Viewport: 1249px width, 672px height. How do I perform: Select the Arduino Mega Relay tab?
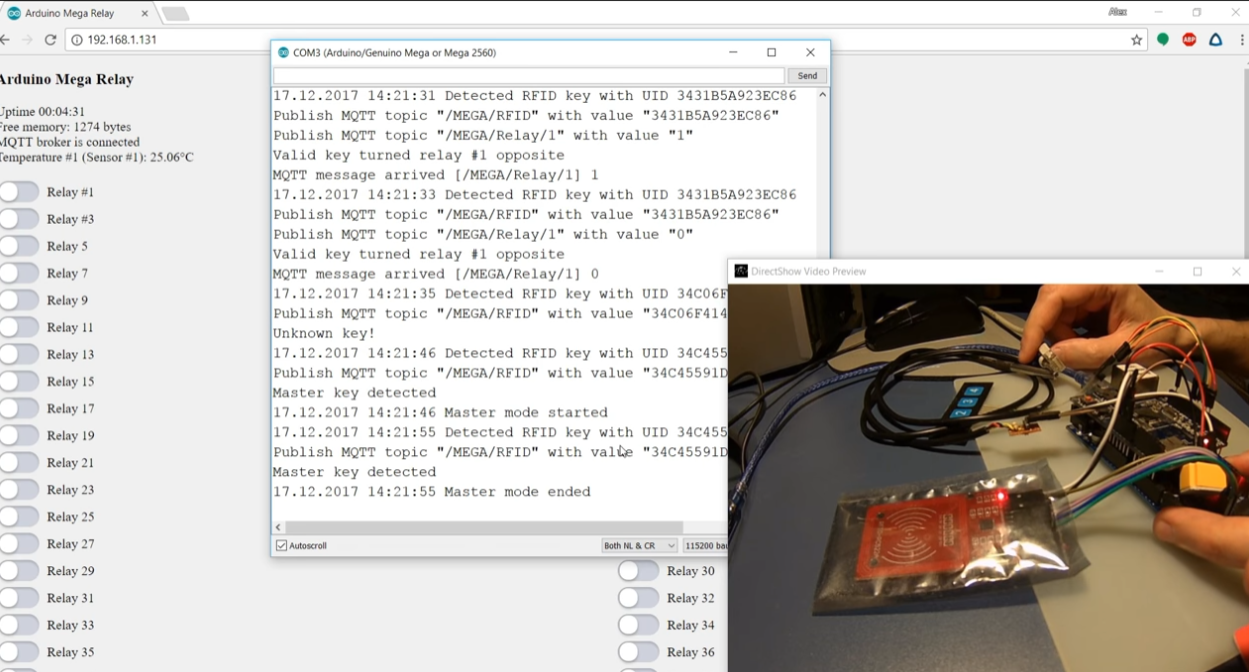coord(78,13)
